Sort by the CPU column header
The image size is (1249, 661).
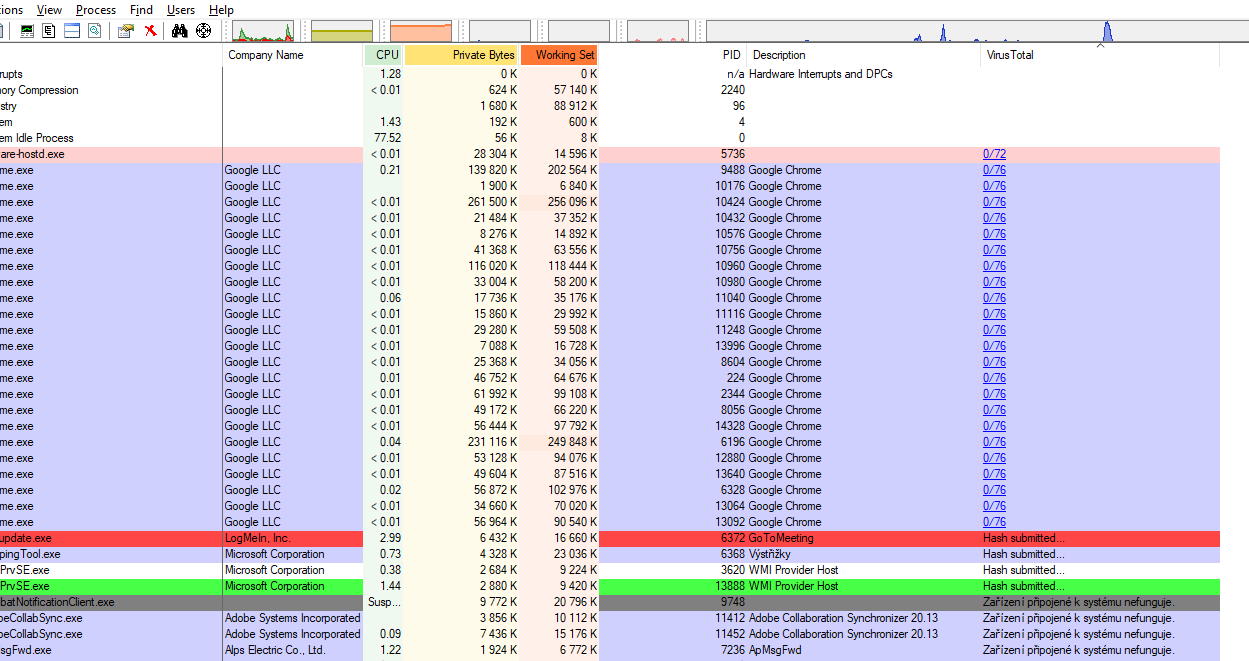pyautogui.click(x=386, y=55)
